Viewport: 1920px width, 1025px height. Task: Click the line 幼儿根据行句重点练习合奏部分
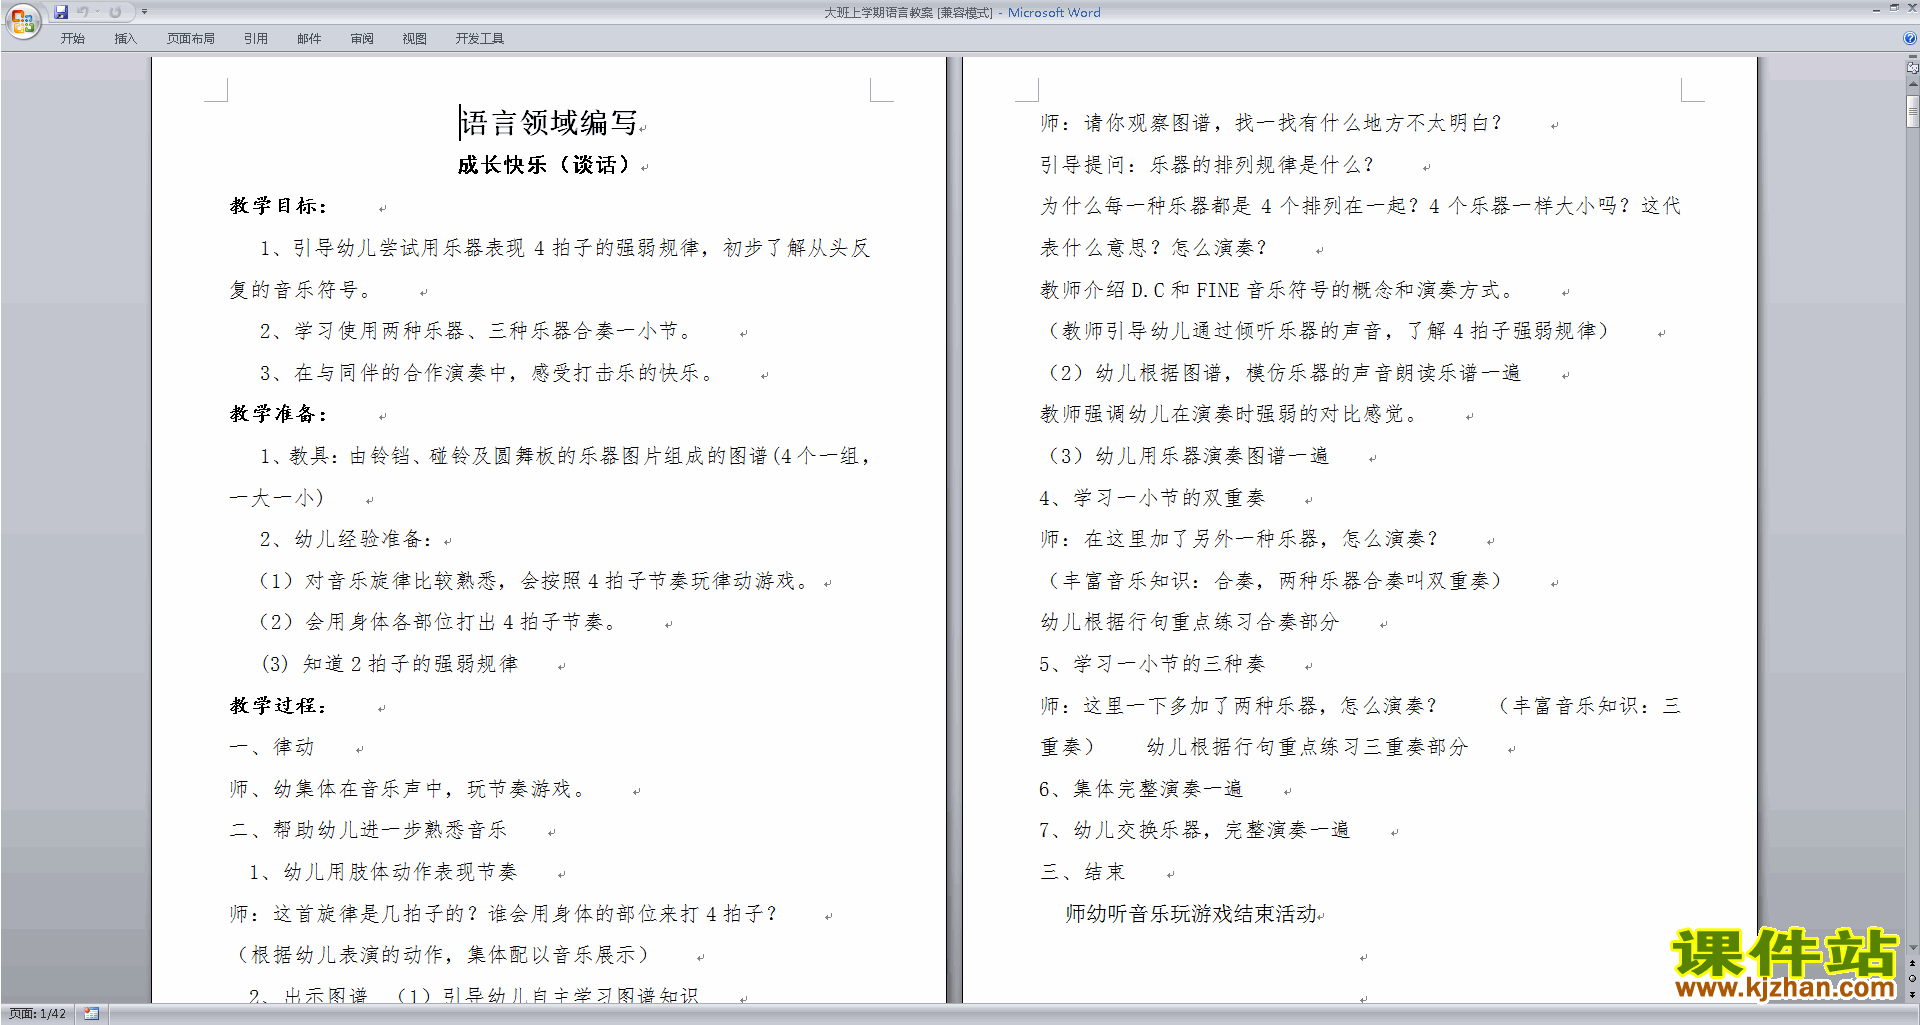click(1190, 622)
